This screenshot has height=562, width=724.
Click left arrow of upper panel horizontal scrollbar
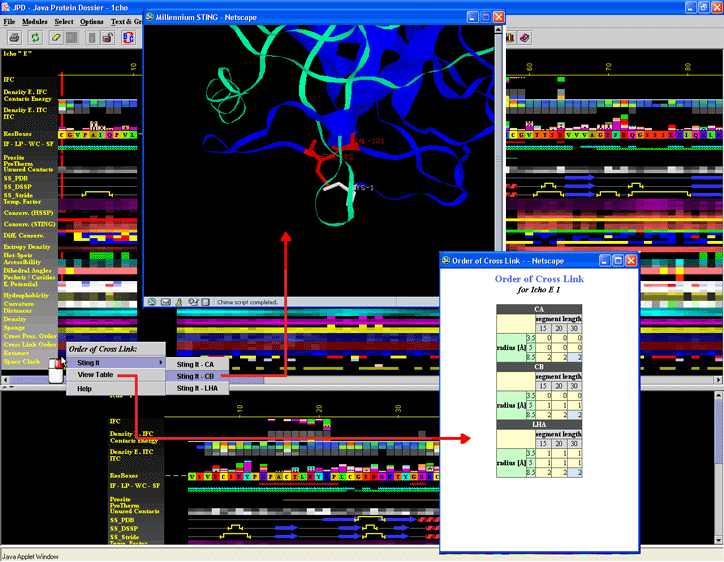(5, 380)
